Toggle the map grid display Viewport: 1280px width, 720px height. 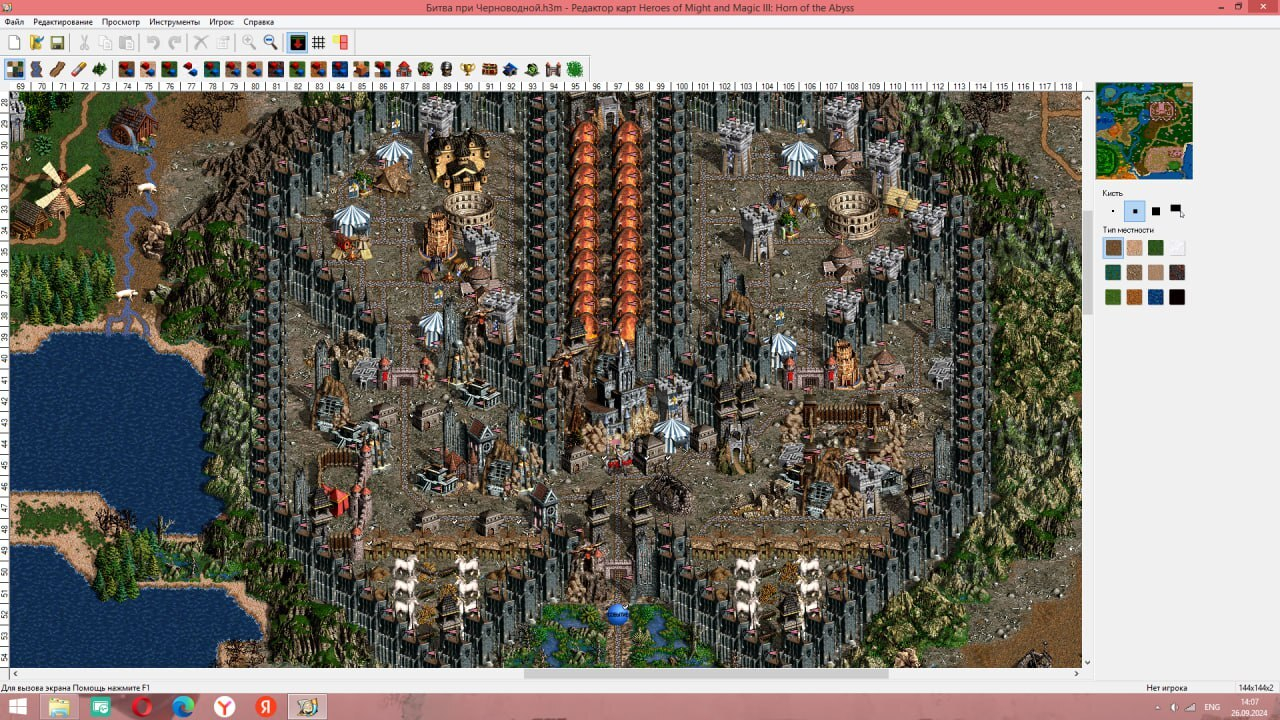tap(318, 42)
